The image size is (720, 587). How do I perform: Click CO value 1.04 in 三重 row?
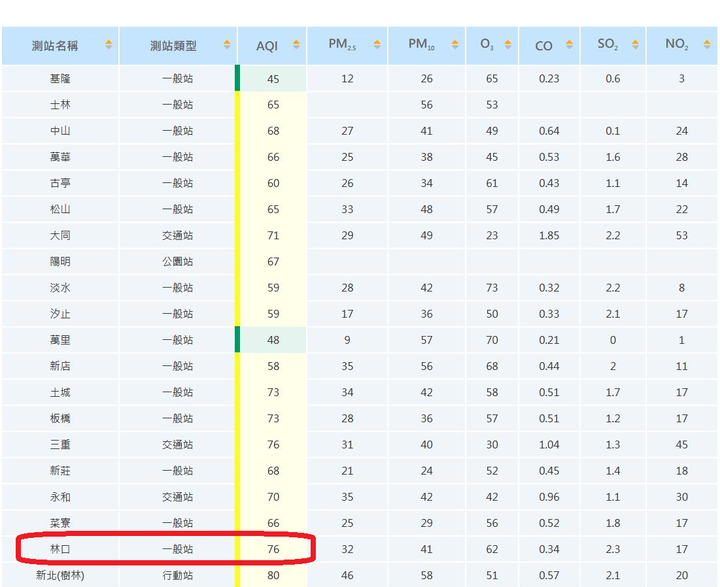click(x=549, y=445)
